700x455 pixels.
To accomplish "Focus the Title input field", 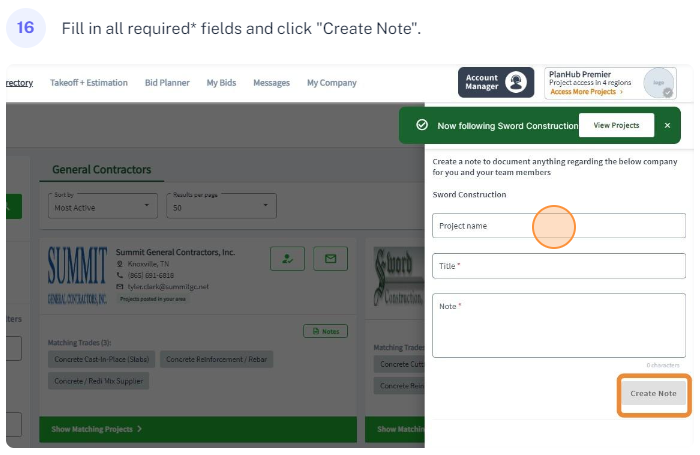I will 558,266.
